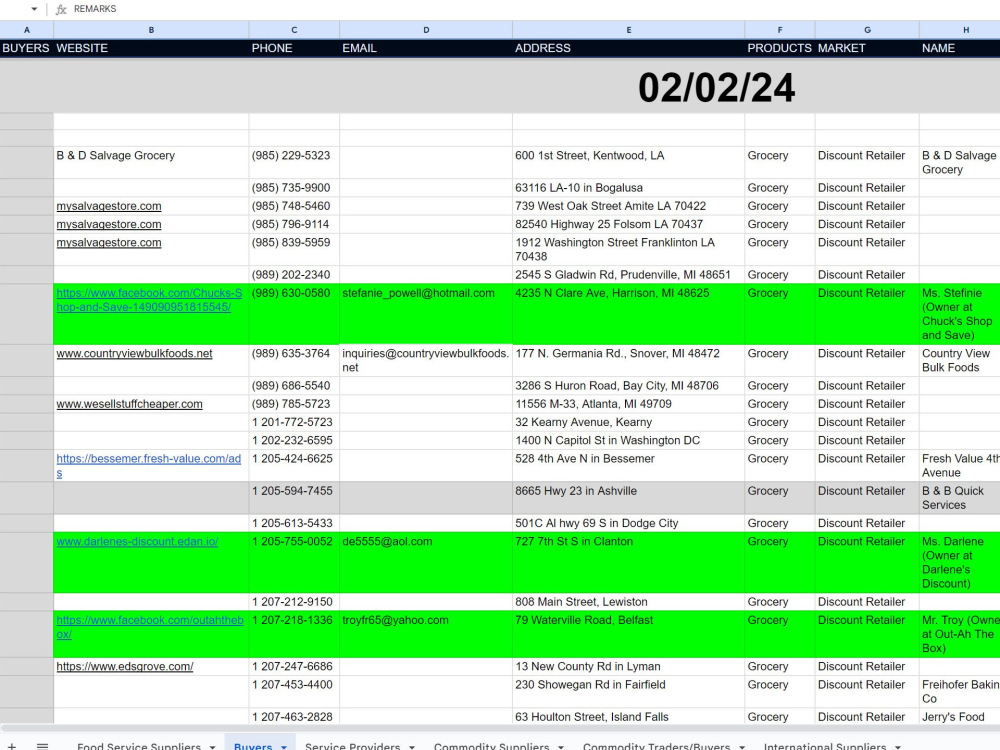Click the B & D Salvage Grocery website cell
1000x750 pixels.
click(151, 163)
